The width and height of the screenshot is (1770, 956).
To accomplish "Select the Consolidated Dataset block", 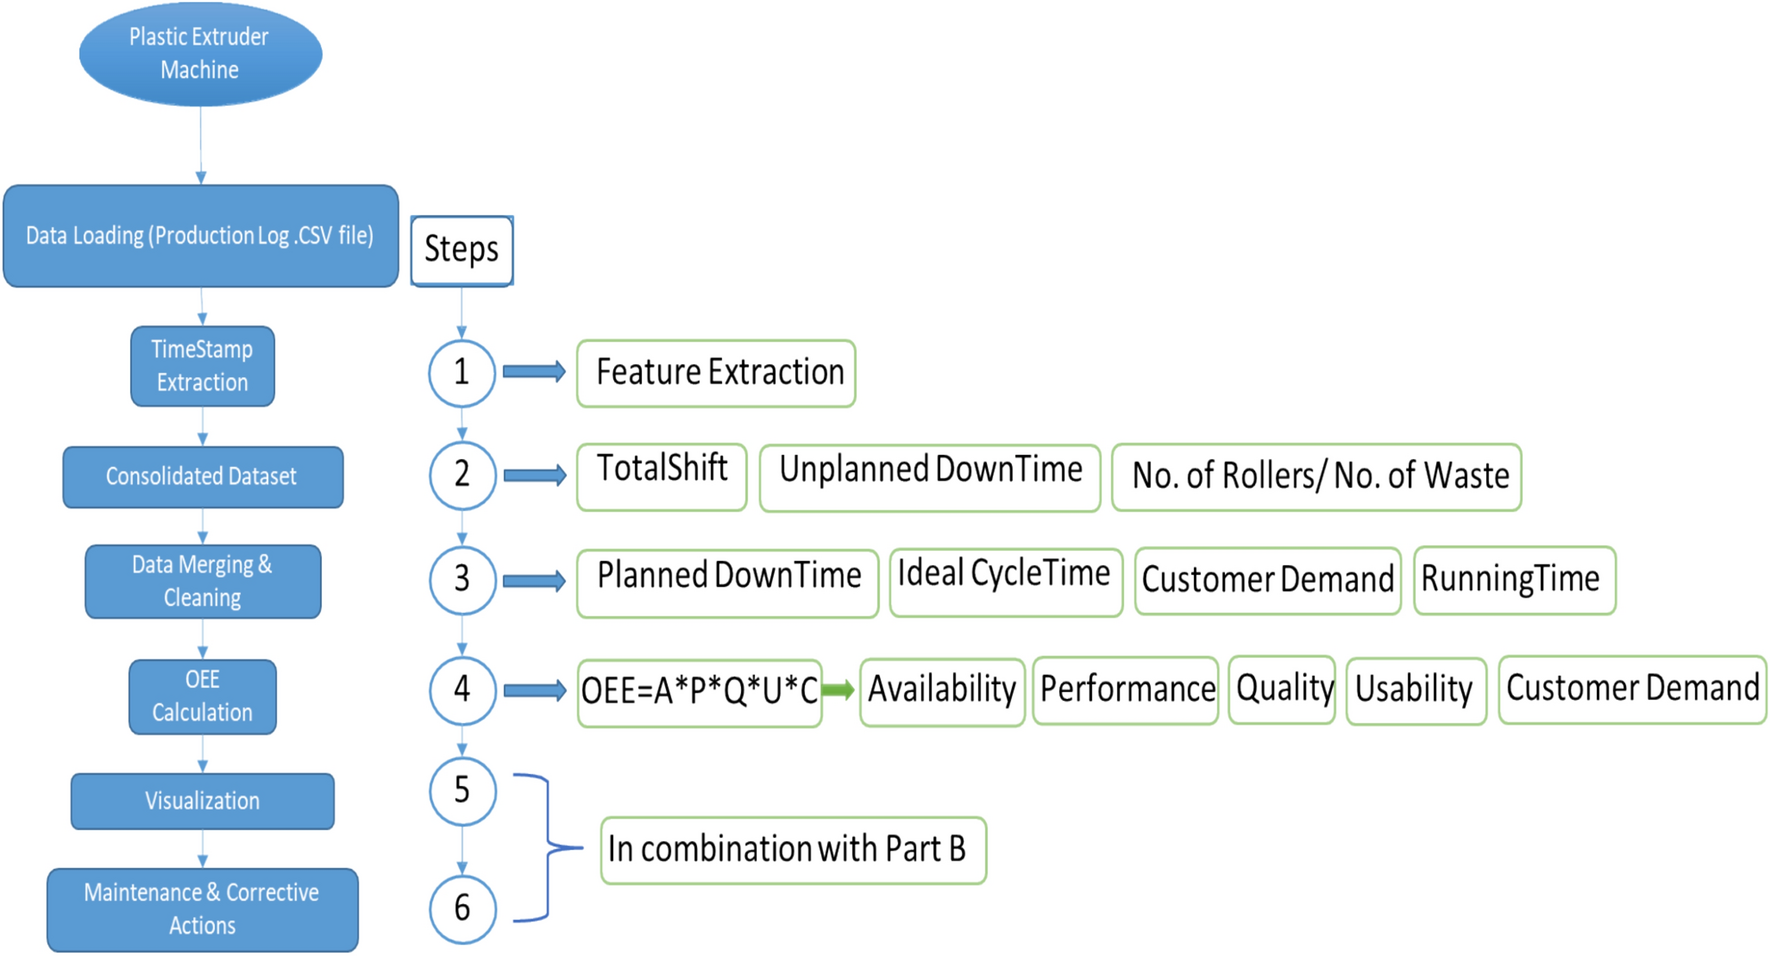I will click(202, 477).
